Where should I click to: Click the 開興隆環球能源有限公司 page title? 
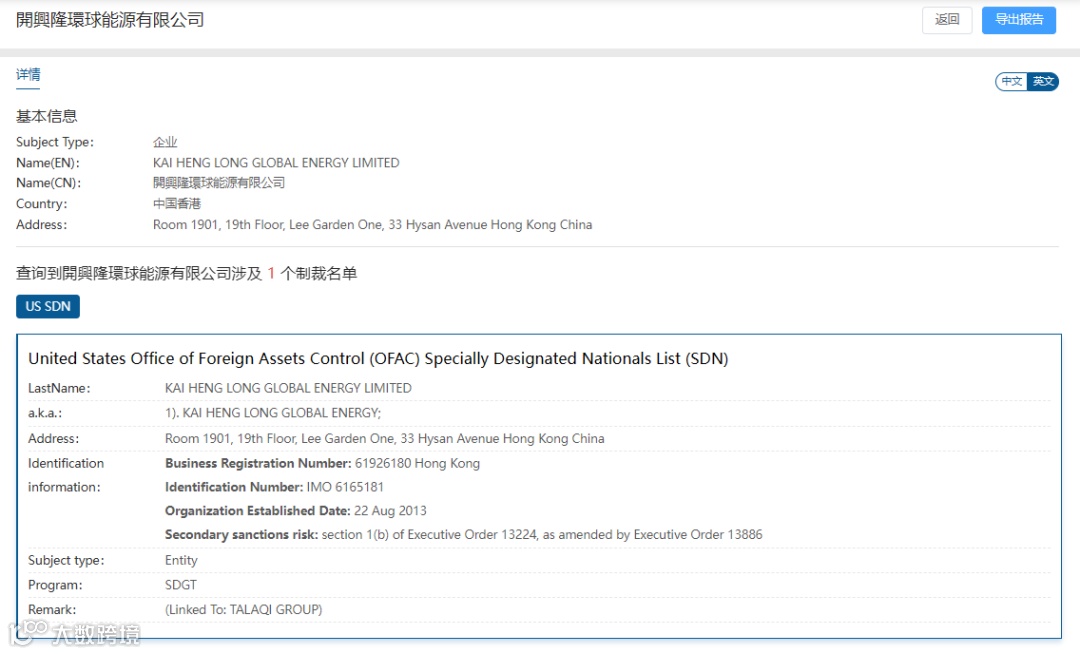[x=110, y=20]
